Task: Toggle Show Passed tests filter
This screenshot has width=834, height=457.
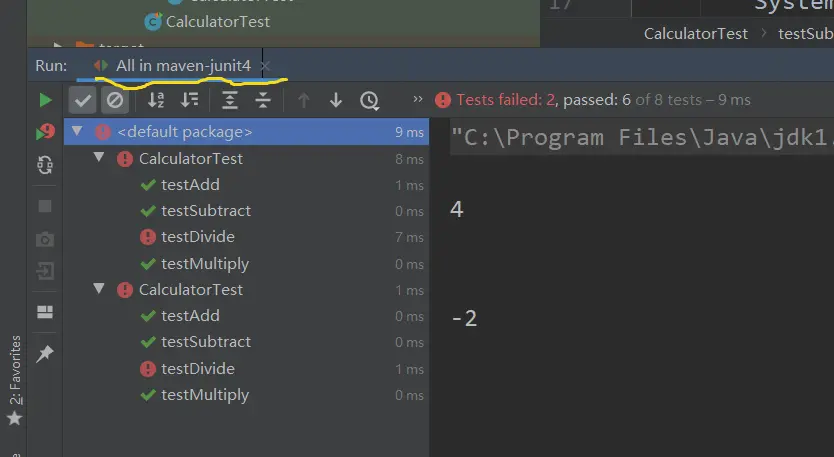Action: 82,100
